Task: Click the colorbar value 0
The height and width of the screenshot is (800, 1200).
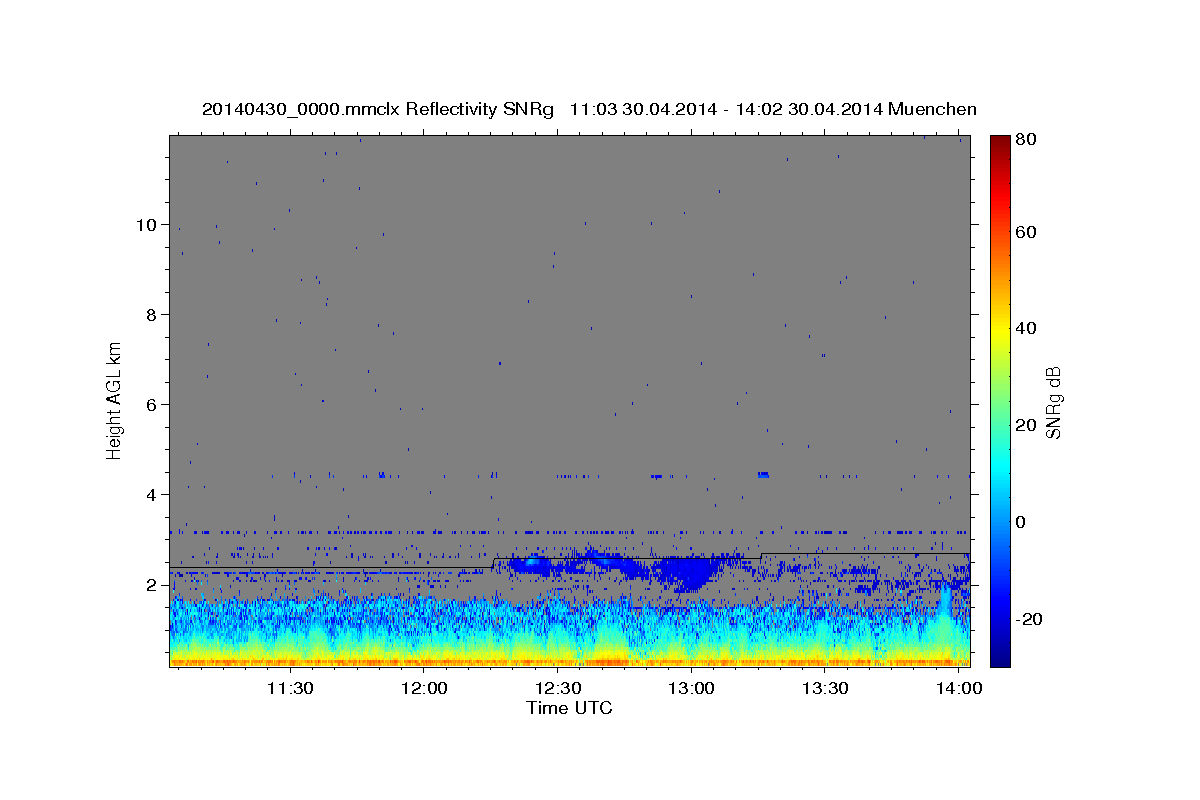Action: coord(1021,522)
